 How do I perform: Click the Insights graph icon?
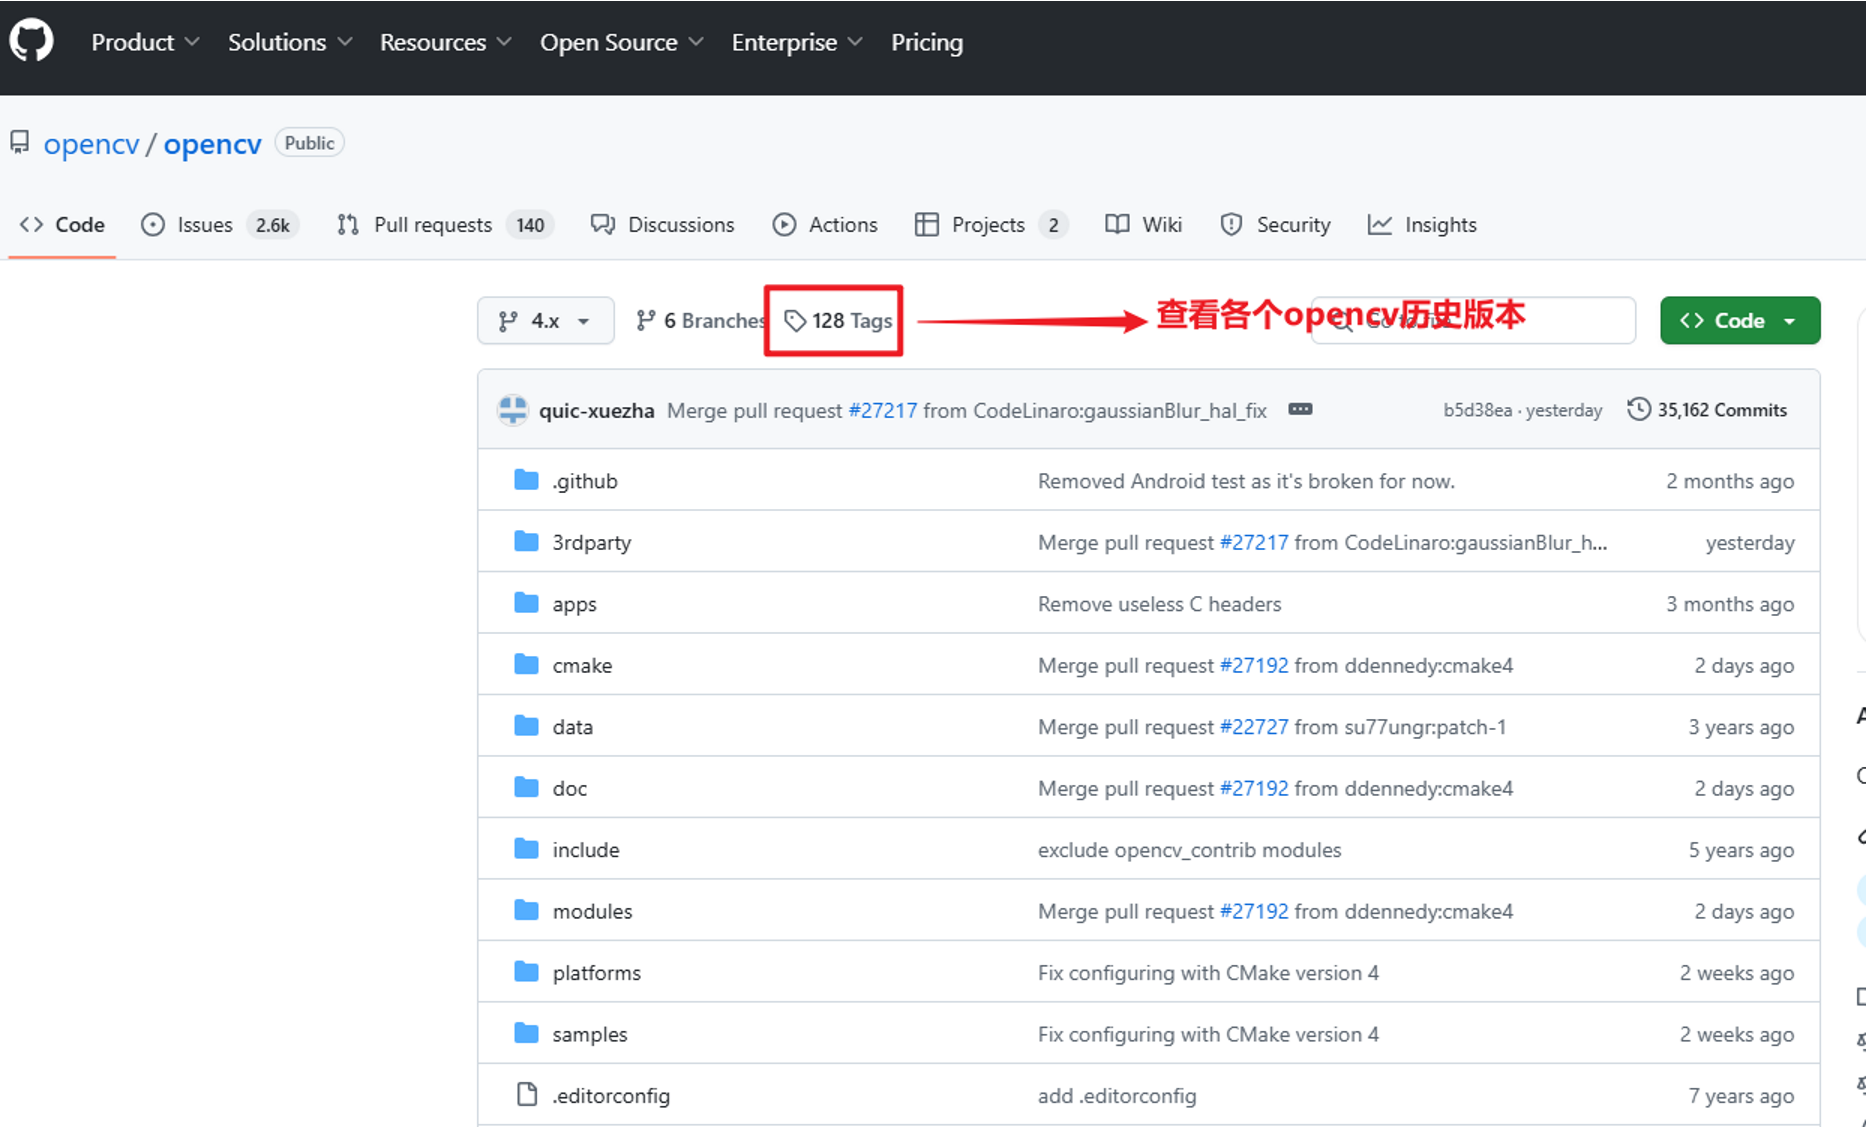point(1380,225)
